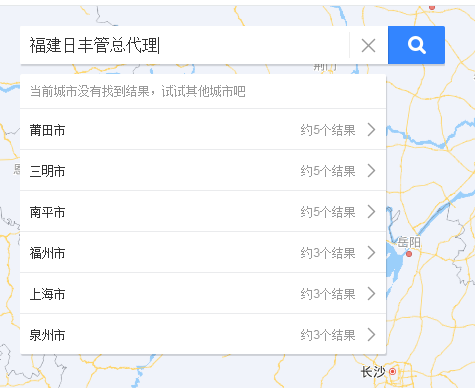Click 约5个结果 count for 莆田市
Screen dimensions: 475x388
click(x=328, y=130)
